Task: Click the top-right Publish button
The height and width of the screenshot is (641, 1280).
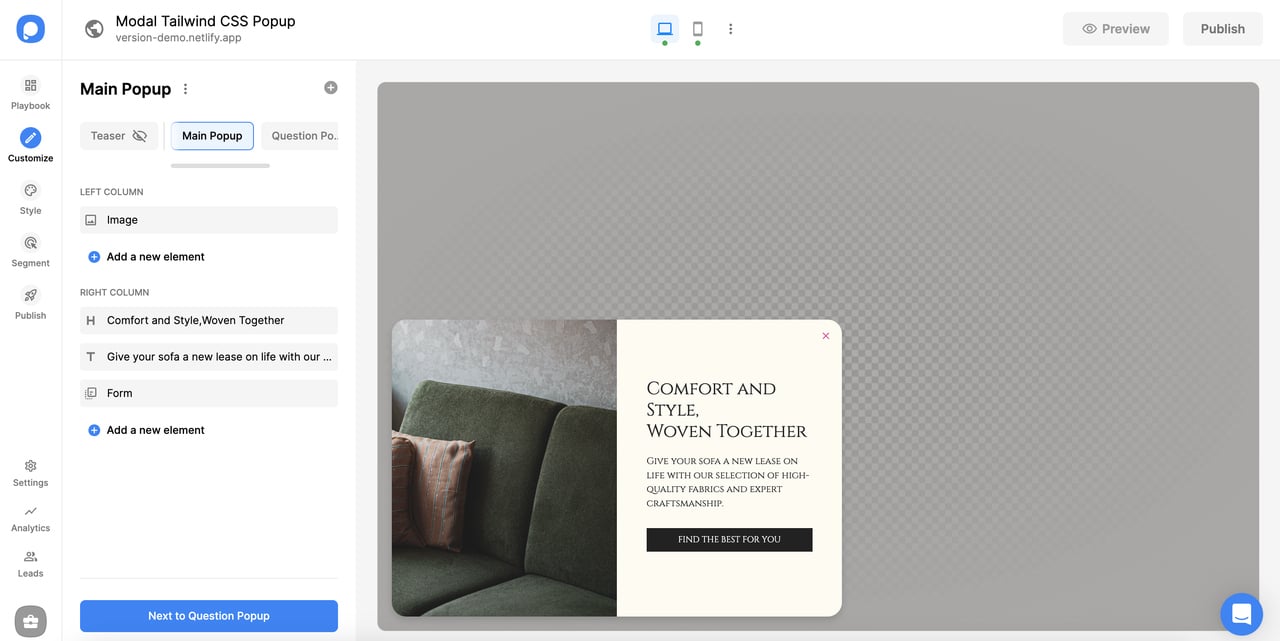Action: pos(1222,29)
